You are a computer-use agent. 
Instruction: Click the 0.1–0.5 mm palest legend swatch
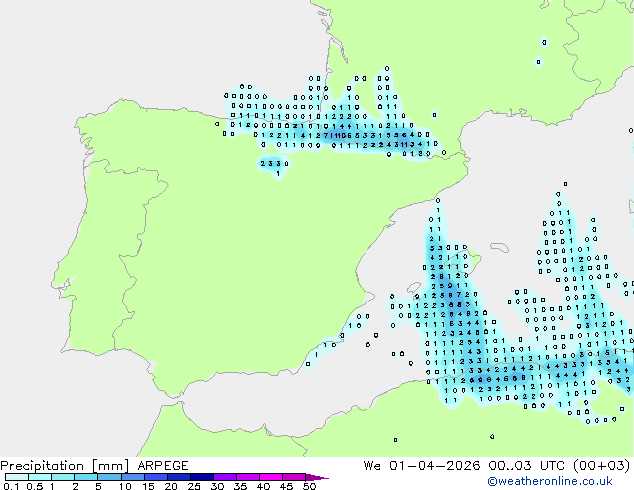17,477
